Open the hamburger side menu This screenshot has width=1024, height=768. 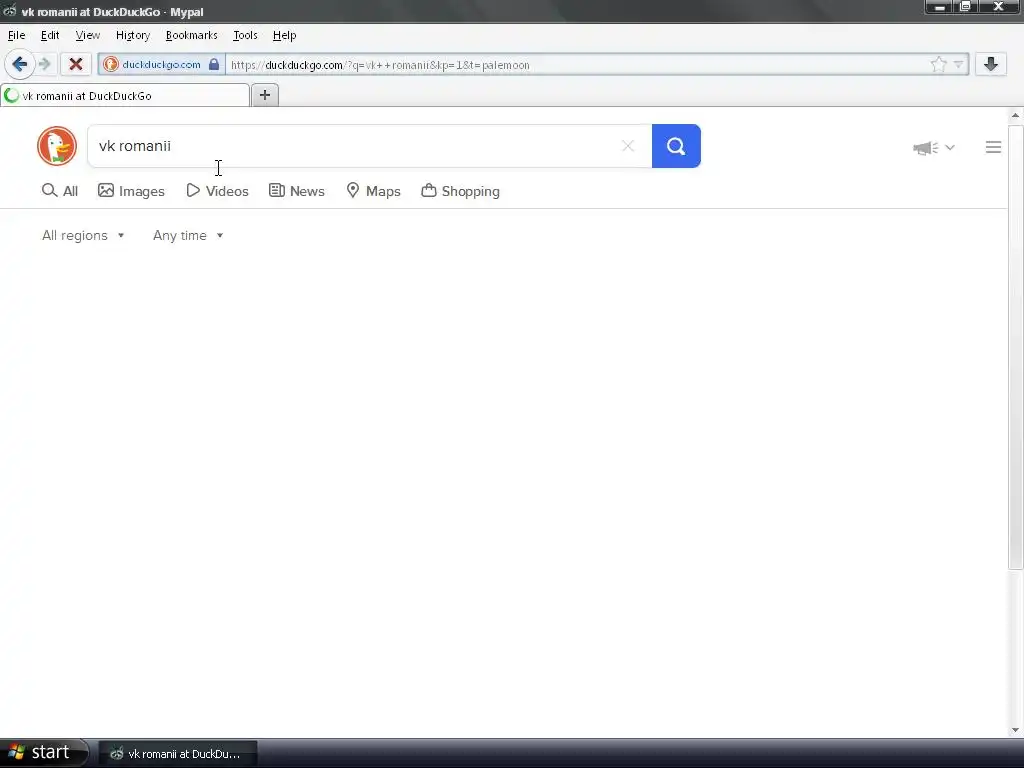tap(993, 147)
